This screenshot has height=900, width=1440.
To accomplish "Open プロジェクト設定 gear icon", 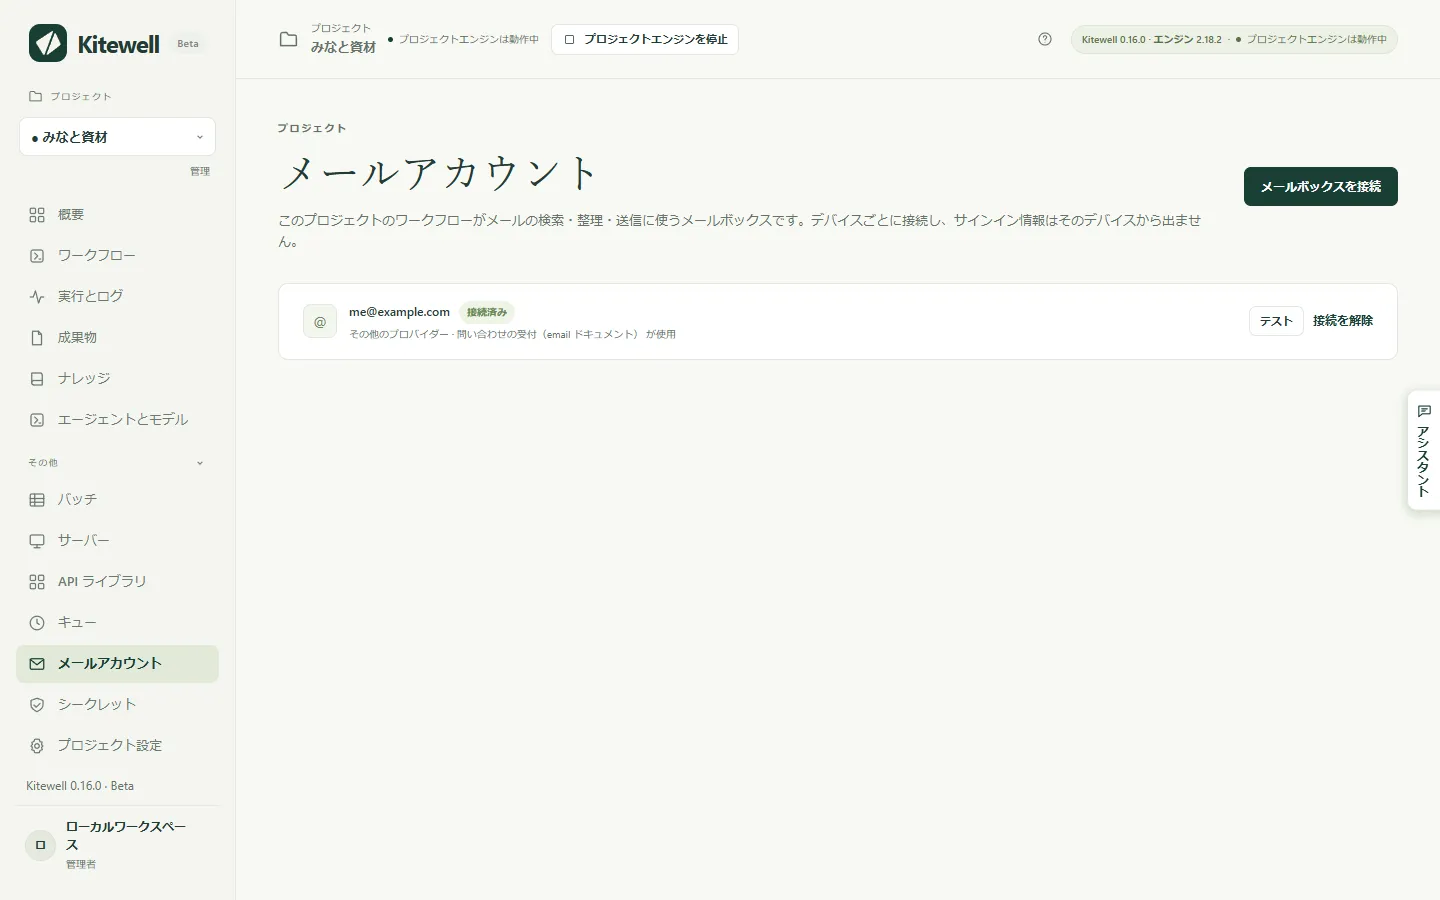I will [x=37, y=746].
